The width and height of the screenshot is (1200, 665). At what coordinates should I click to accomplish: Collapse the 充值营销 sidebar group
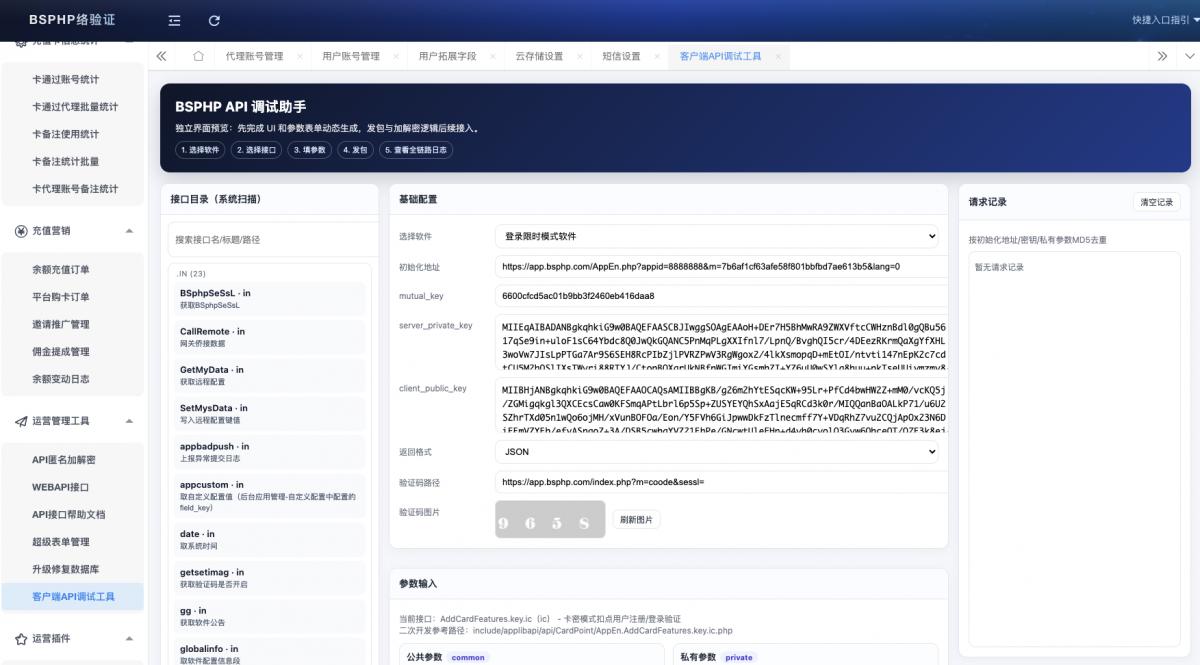(x=129, y=231)
